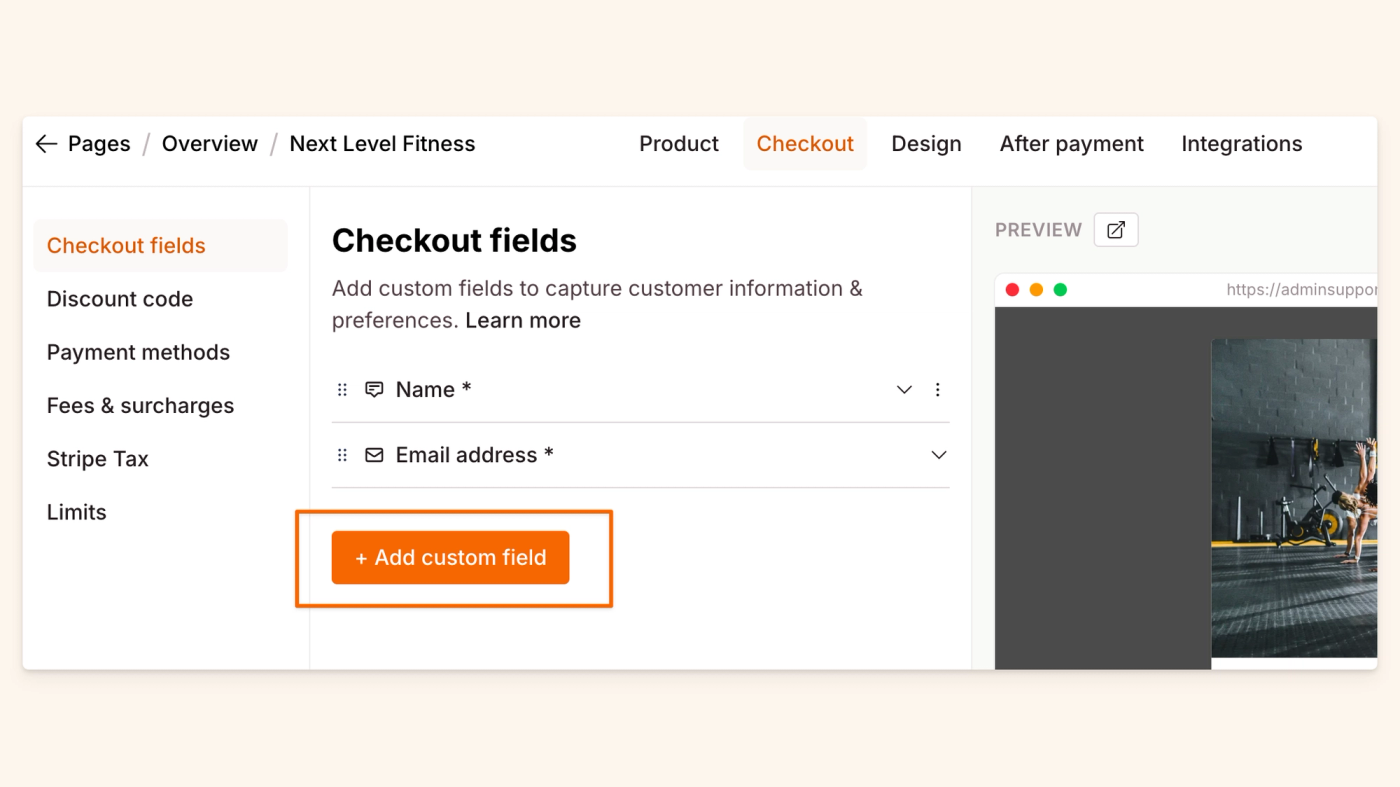This screenshot has height=787, width=1400.
Task: Expand the Email address field chevron
Action: click(x=938, y=455)
